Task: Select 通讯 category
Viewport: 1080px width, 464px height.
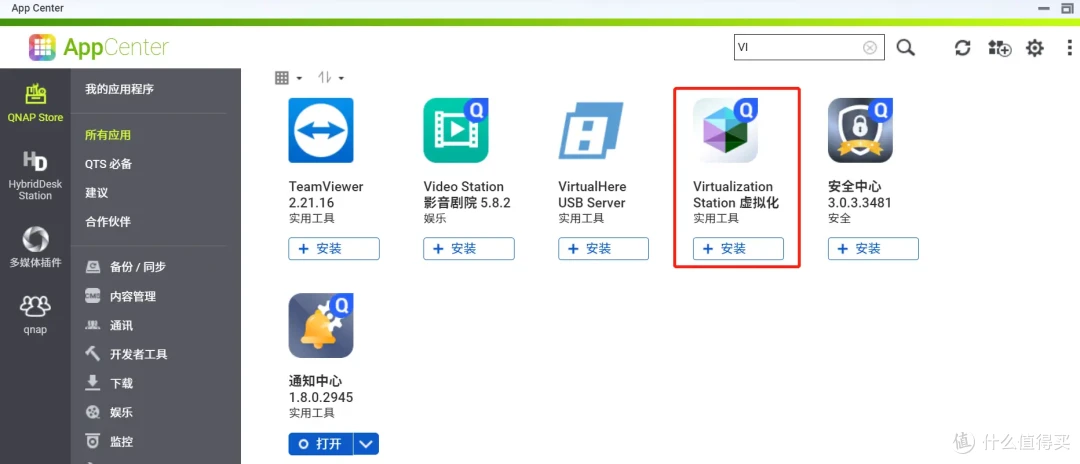Action: click(109, 326)
